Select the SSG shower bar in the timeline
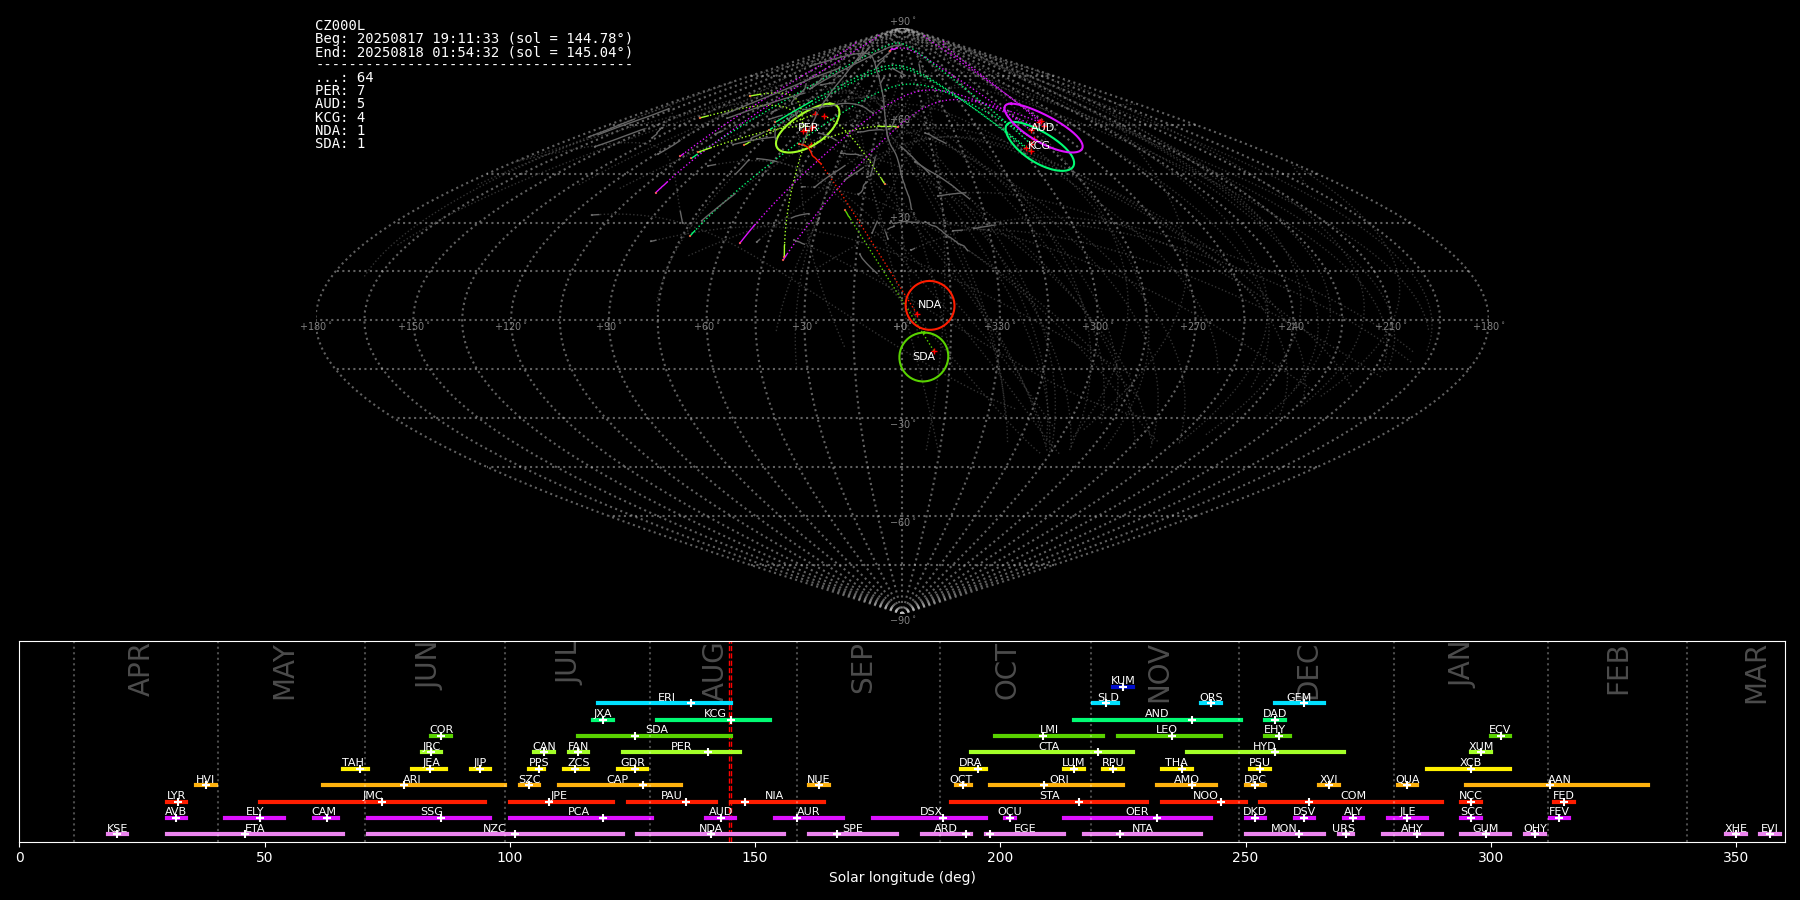 428,818
